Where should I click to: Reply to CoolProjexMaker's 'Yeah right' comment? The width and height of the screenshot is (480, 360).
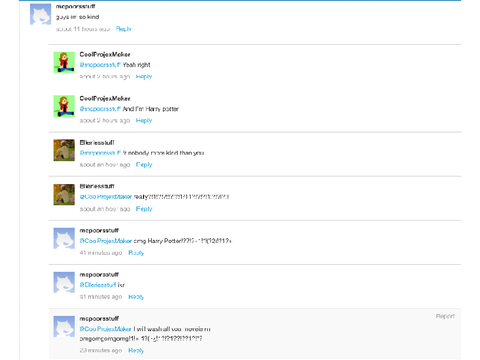click(x=144, y=76)
